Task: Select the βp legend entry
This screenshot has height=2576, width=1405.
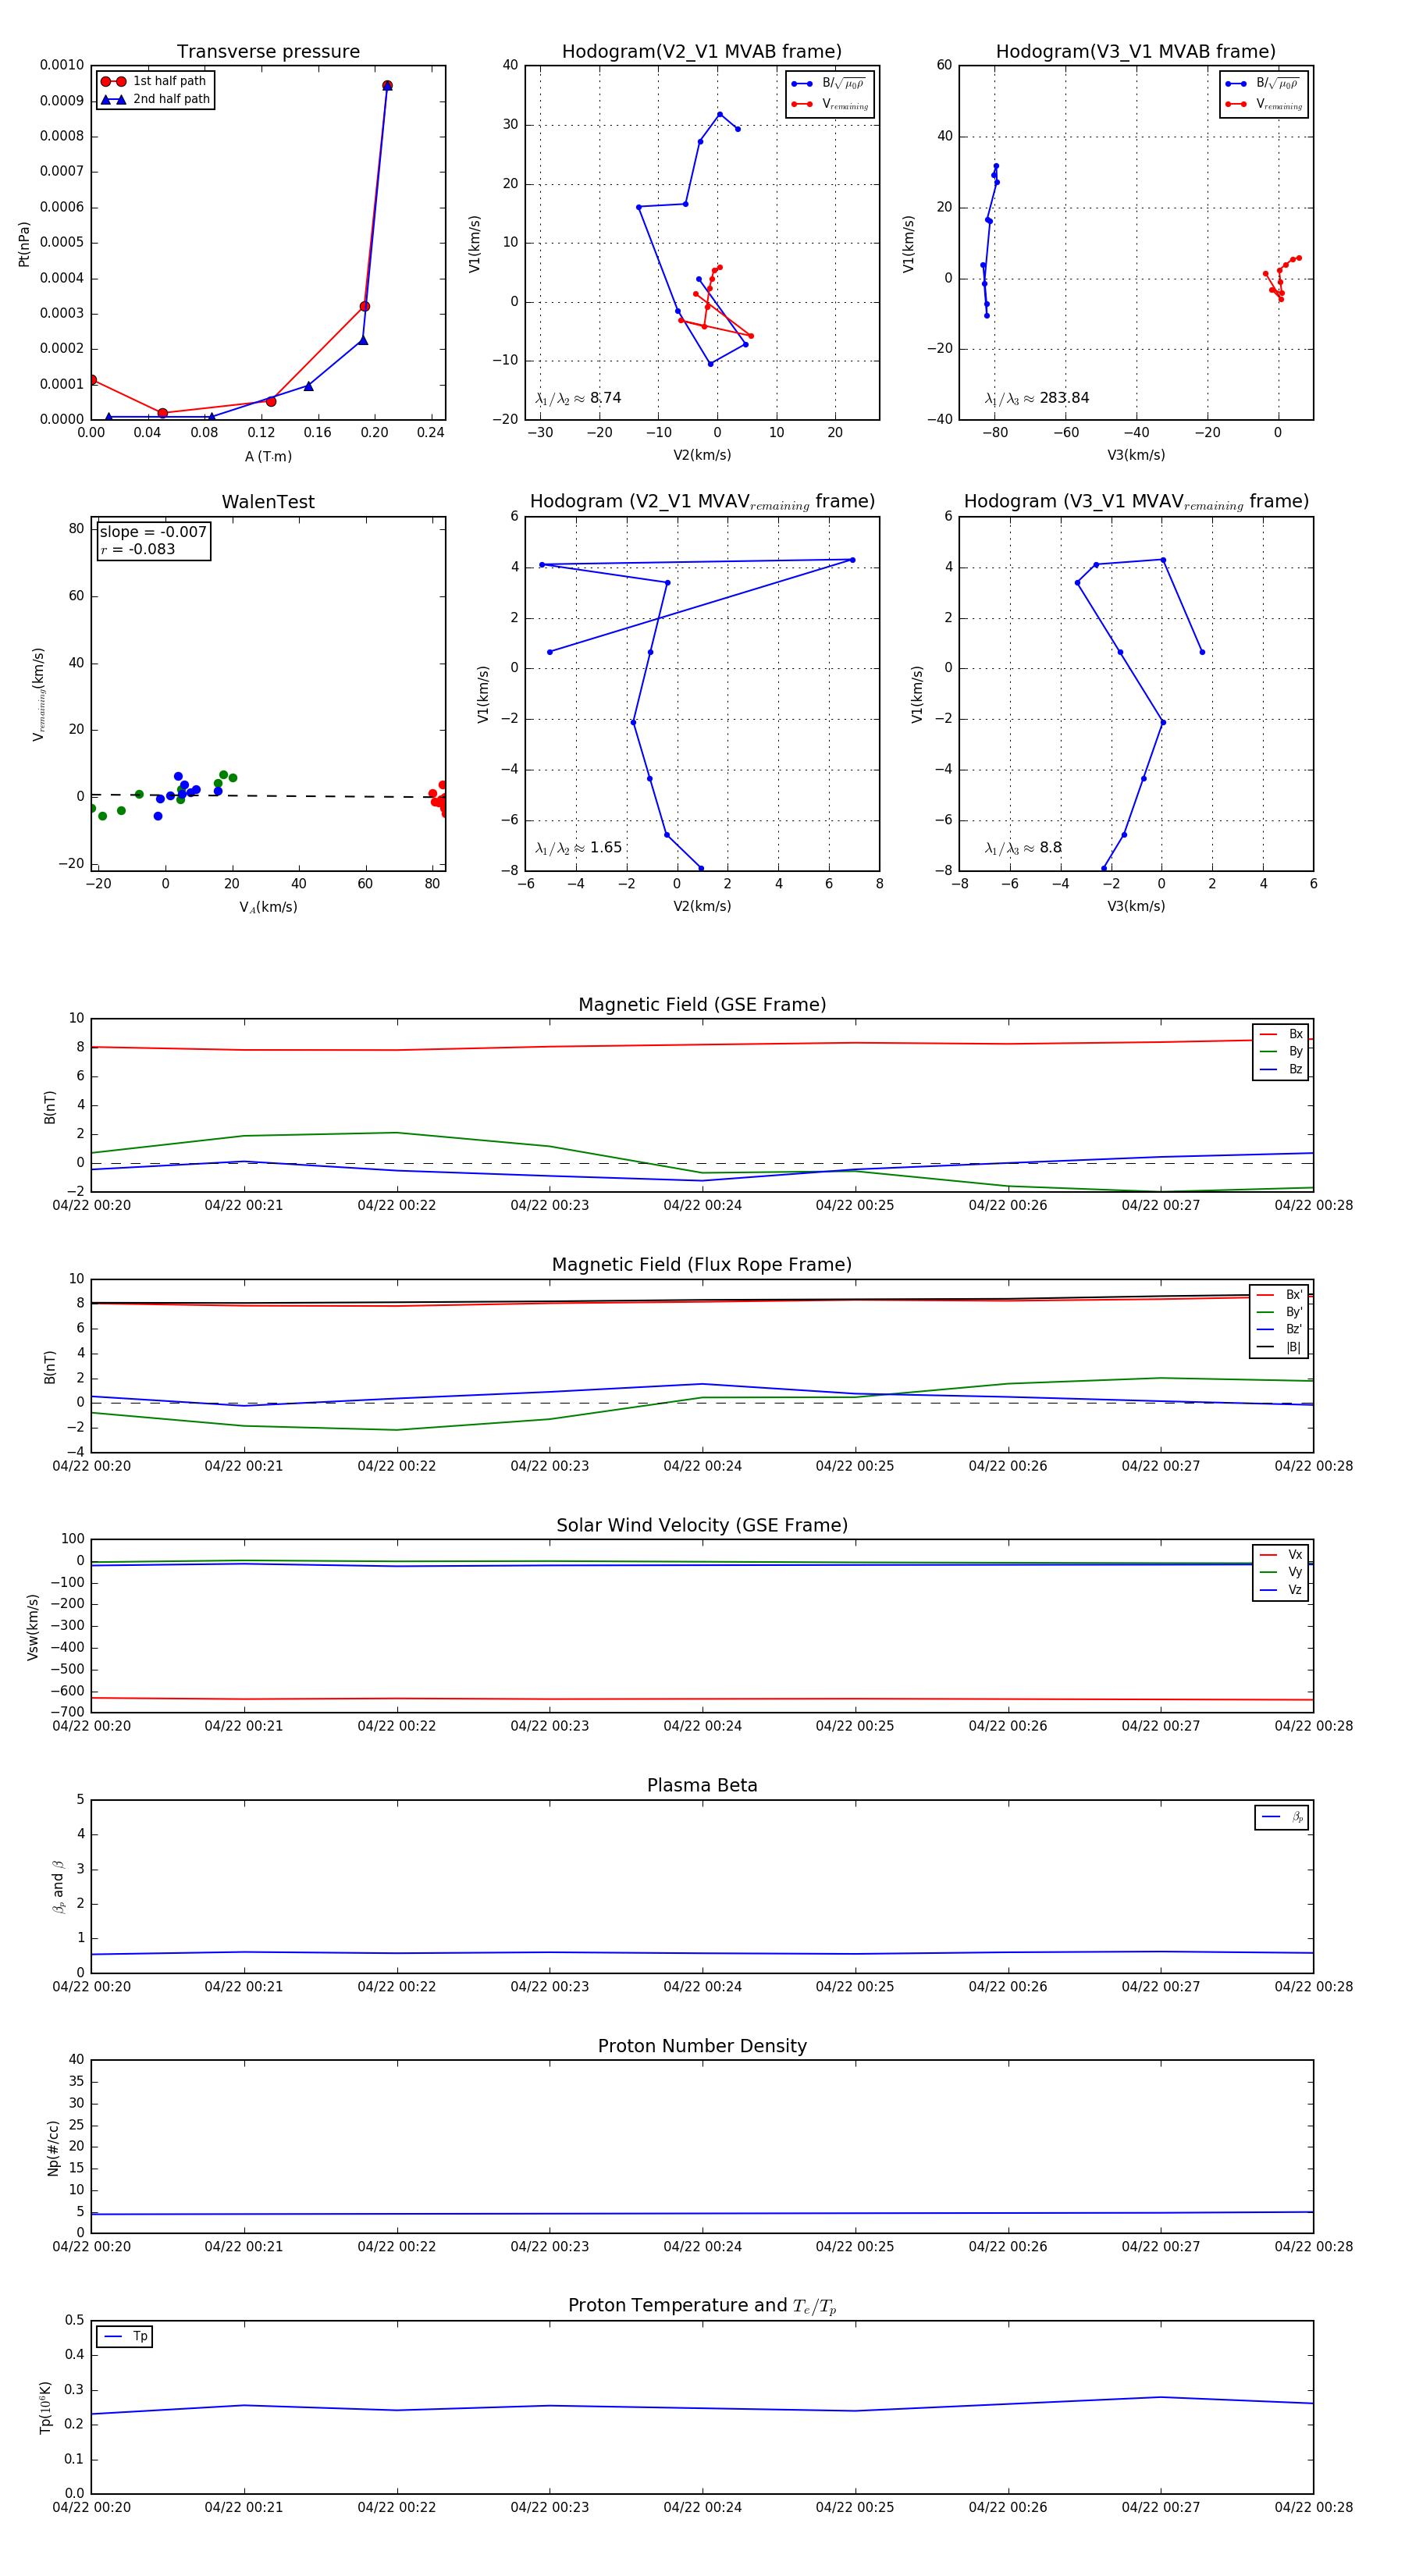Action: (x=1283, y=1817)
